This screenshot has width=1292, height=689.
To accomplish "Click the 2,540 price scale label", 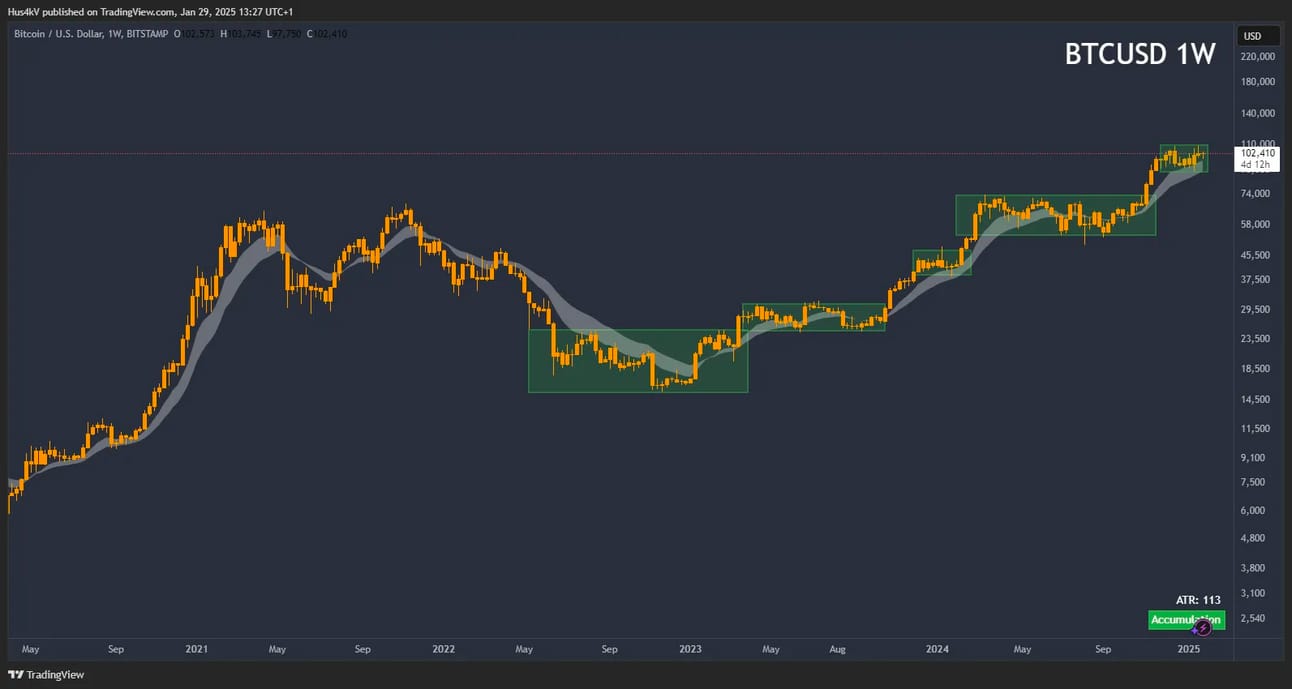I will [x=1255, y=618].
